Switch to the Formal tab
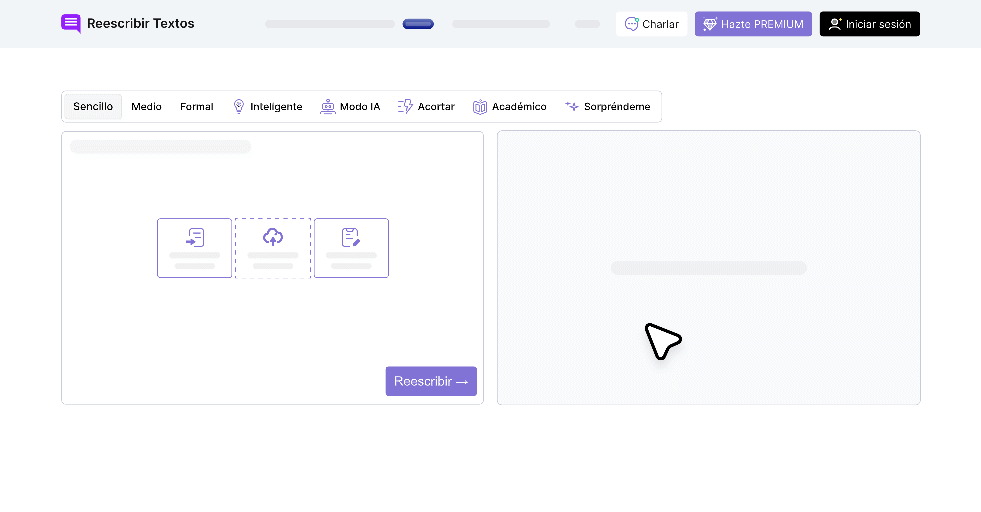Screen dimensions: 981x512 [x=196, y=106]
